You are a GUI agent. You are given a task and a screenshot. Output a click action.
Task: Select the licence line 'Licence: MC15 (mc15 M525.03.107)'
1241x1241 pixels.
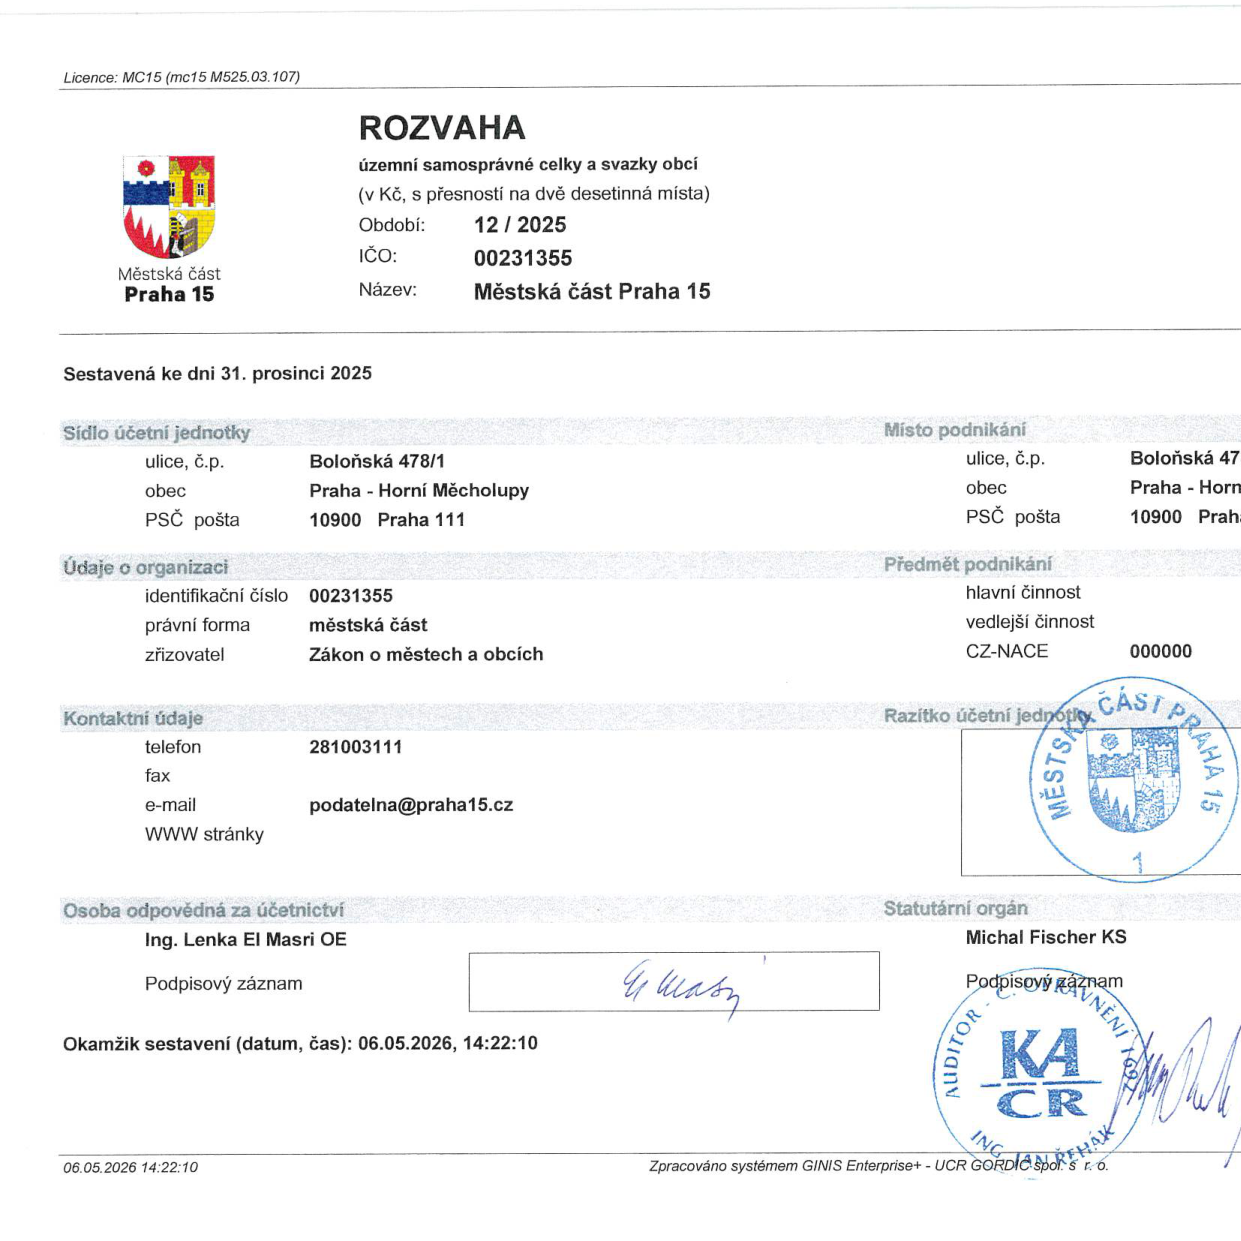(181, 77)
